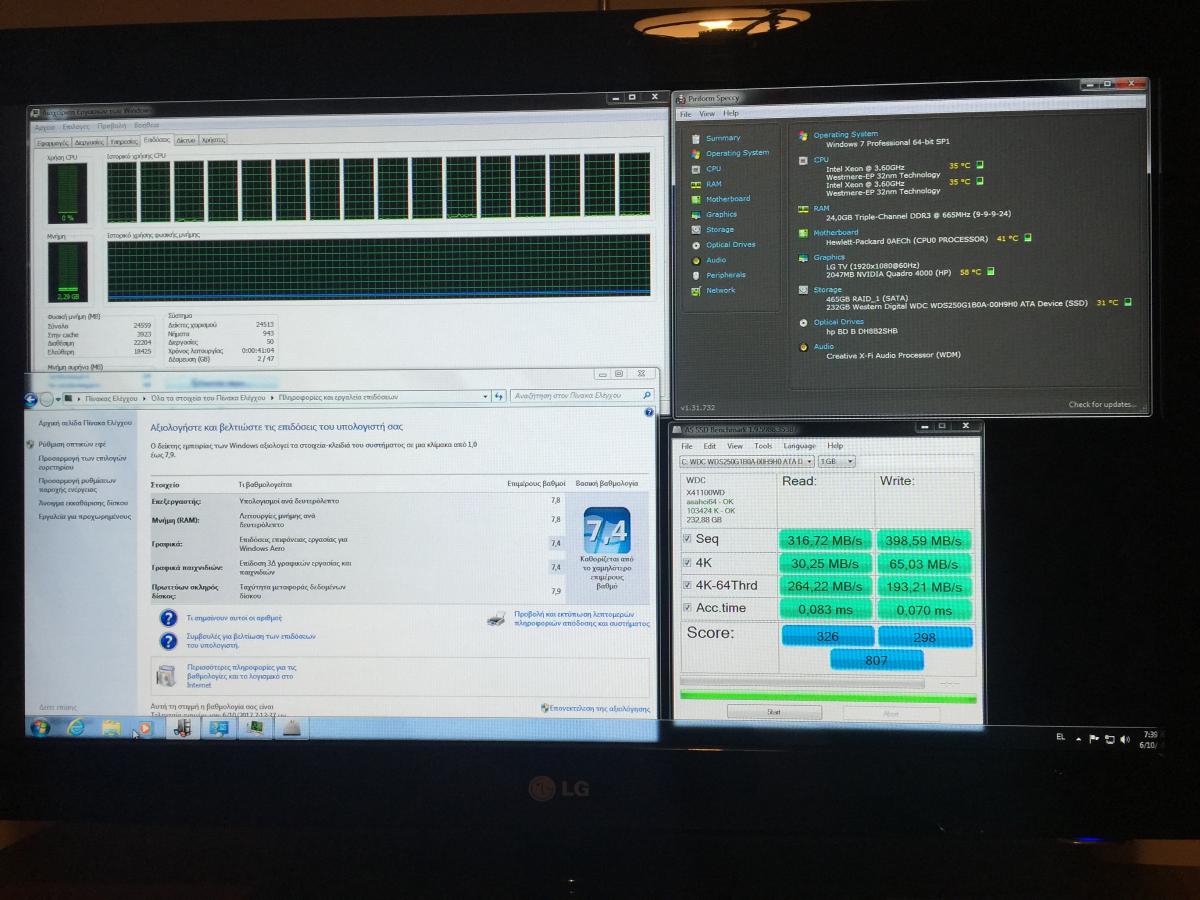Click Control Panel back arrow button
The width and height of the screenshot is (1200, 900).
click(x=33, y=399)
